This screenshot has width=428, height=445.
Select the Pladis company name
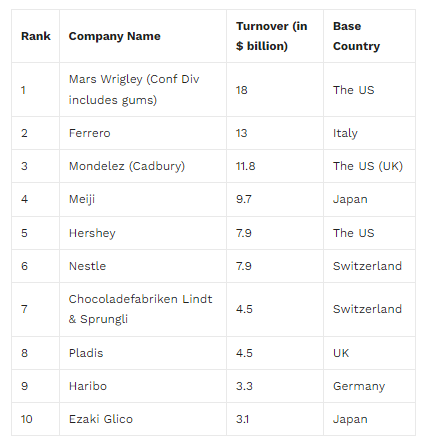(86, 353)
